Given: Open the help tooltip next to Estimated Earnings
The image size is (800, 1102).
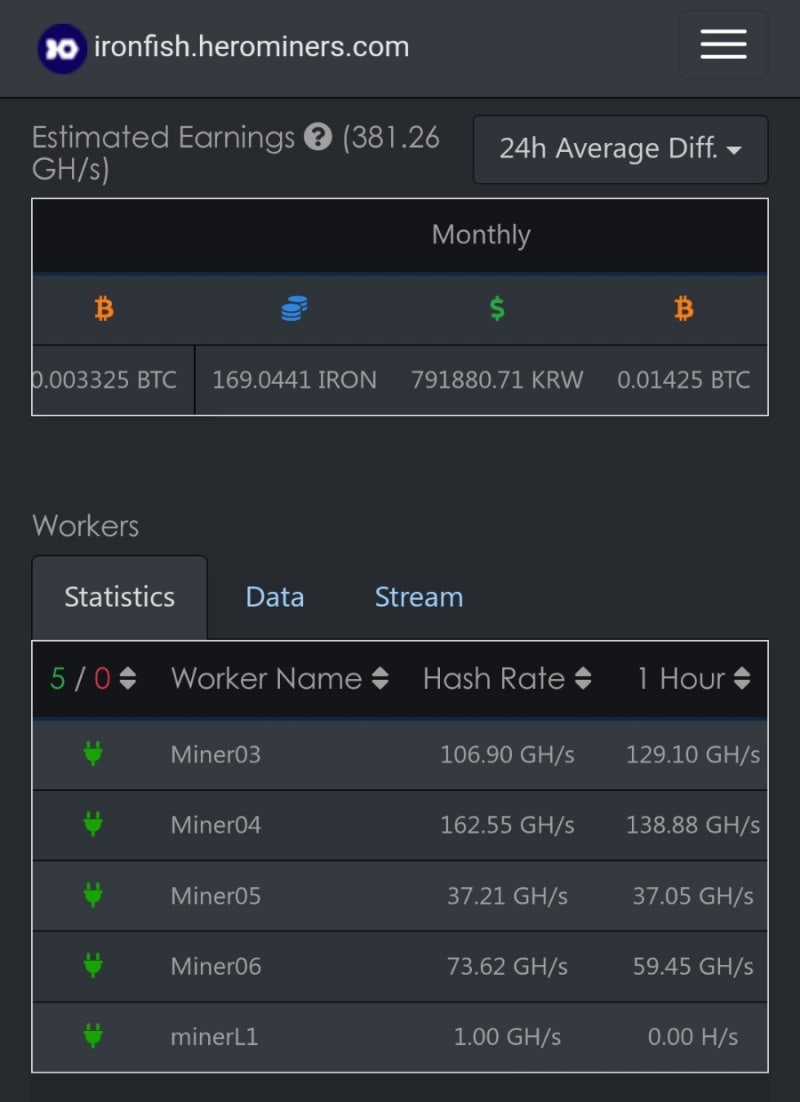Looking at the screenshot, I should point(317,136).
